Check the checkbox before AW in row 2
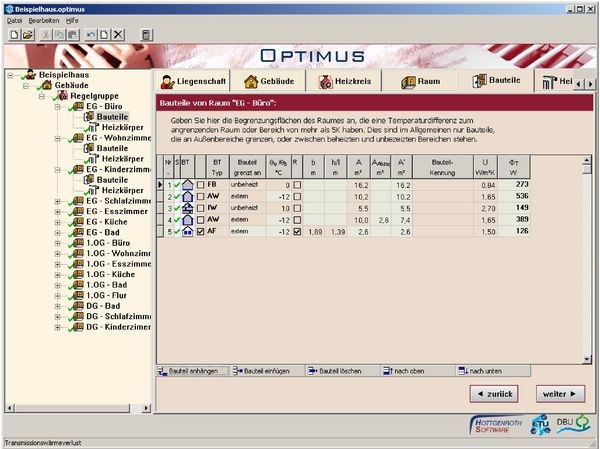The image size is (600, 449). click(200, 197)
